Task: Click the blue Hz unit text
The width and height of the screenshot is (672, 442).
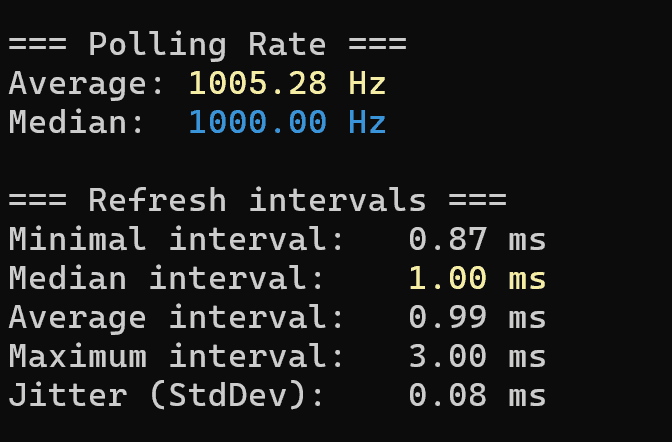Action: click(367, 122)
